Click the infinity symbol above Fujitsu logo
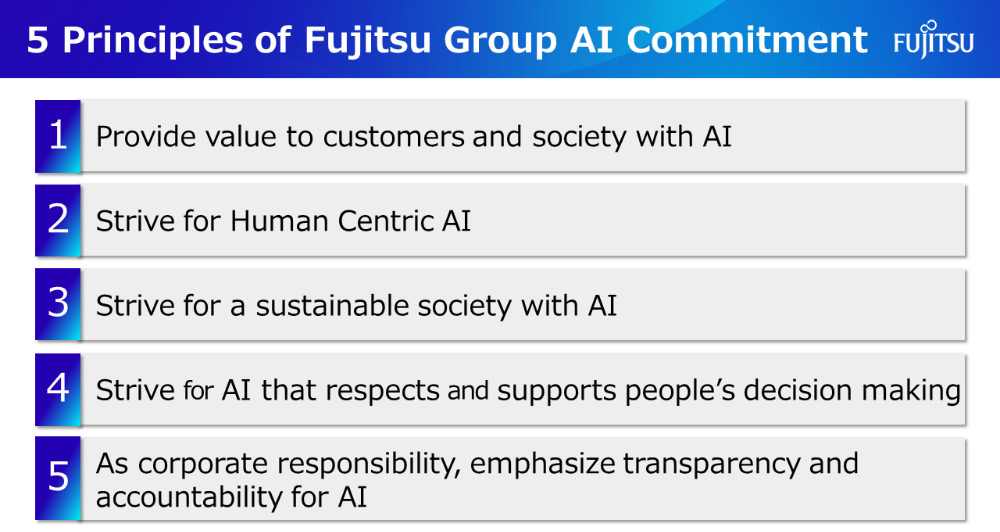The height and width of the screenshot is (532, 1000). (930, 27)
